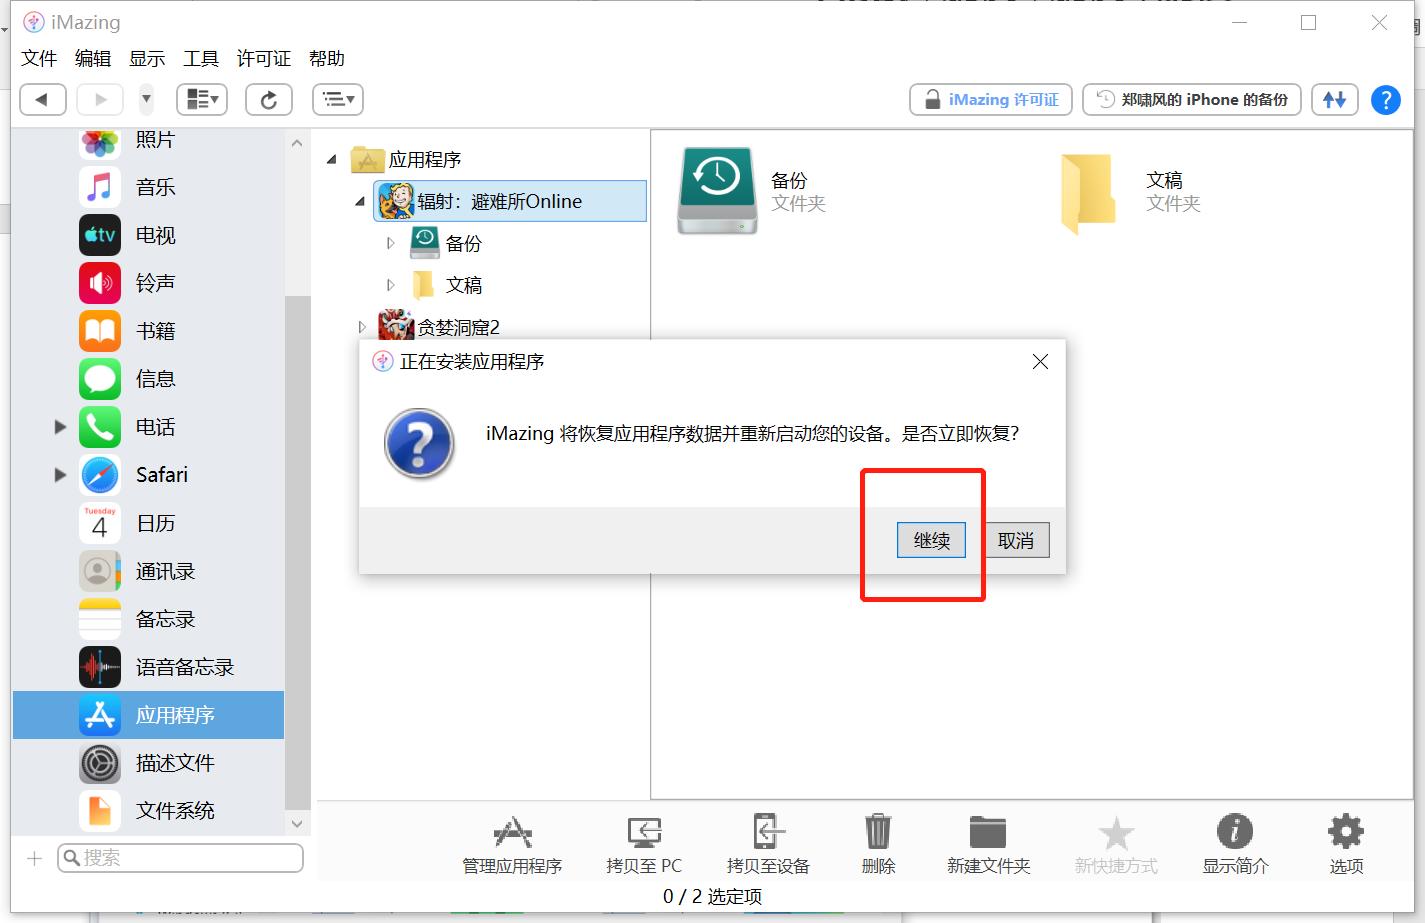1425x923 pixels.
Task: Click the iMazing 许可证 button
Action: (989, 99)
